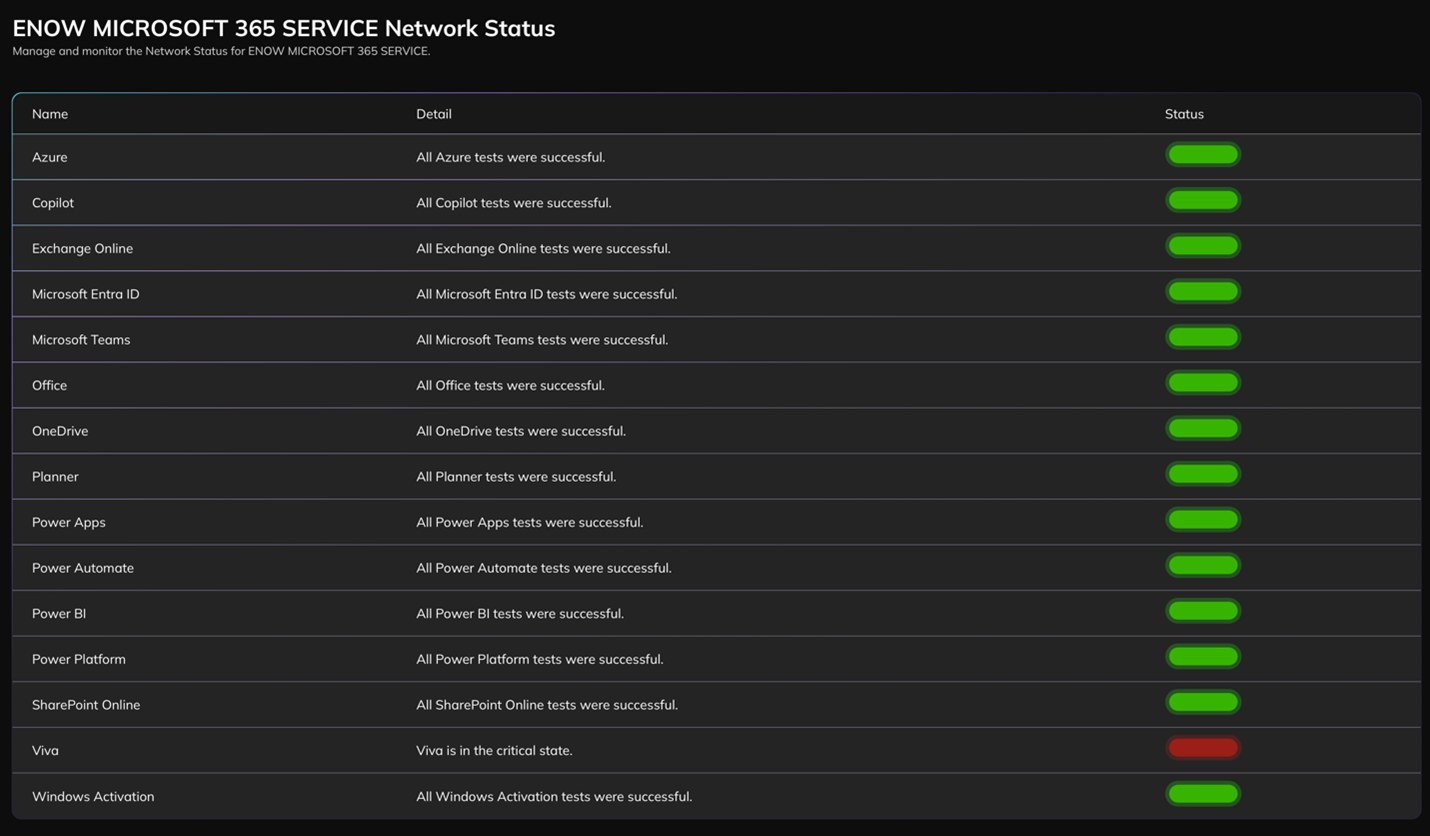The height and width of the screenshot is (836, 1430).
Task: Open the Viva row name
Action: pyautogui.click(x=45, y=751)
